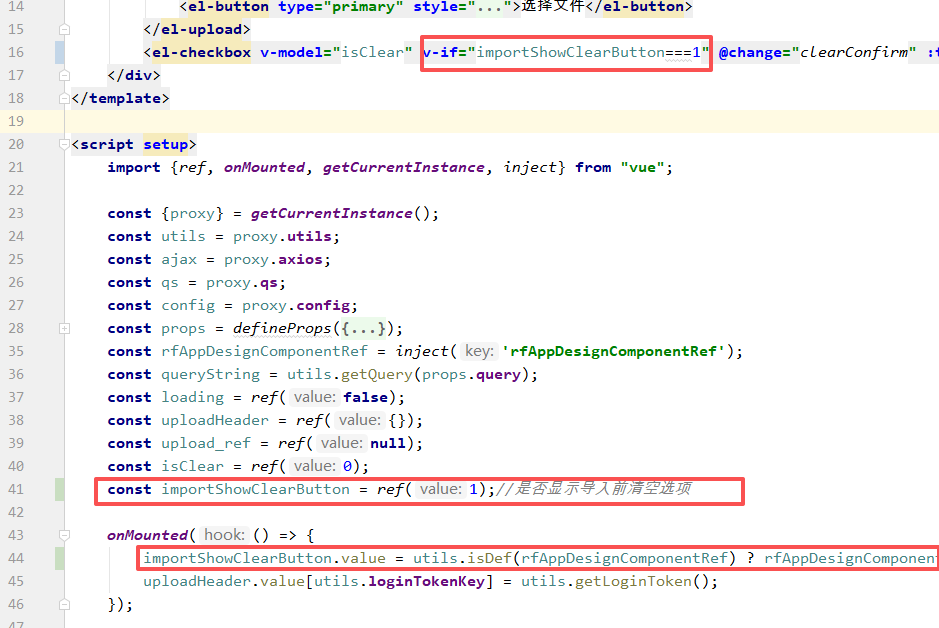This screenshot has height=628, width=939.
Task: Click the blue change marker at line 16
Action: (59, 53)
